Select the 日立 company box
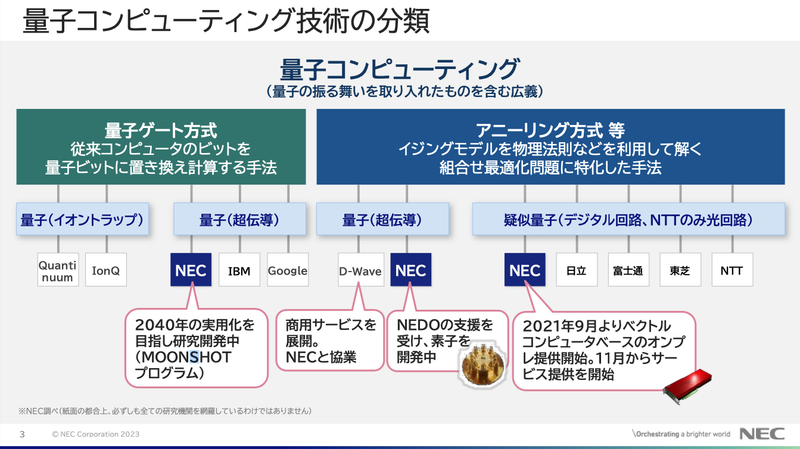The image size is (800, 449). [577, 270]
